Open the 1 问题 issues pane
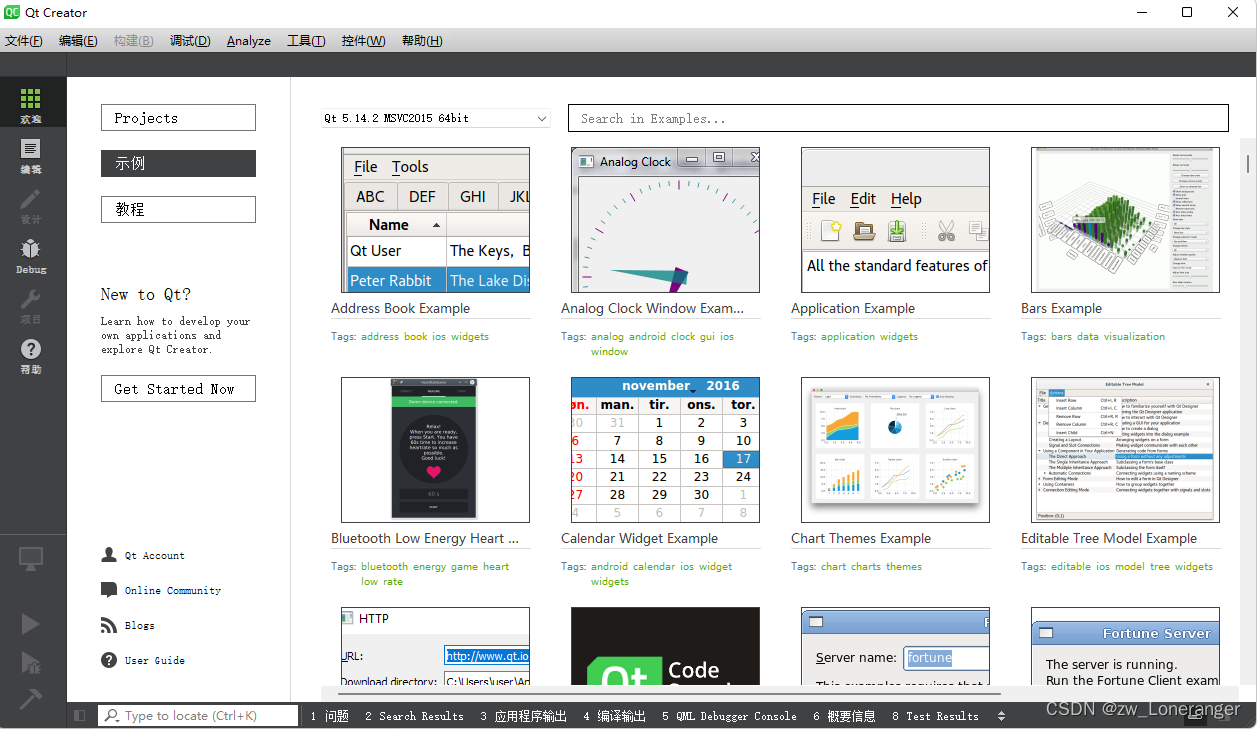 (329, 716)
